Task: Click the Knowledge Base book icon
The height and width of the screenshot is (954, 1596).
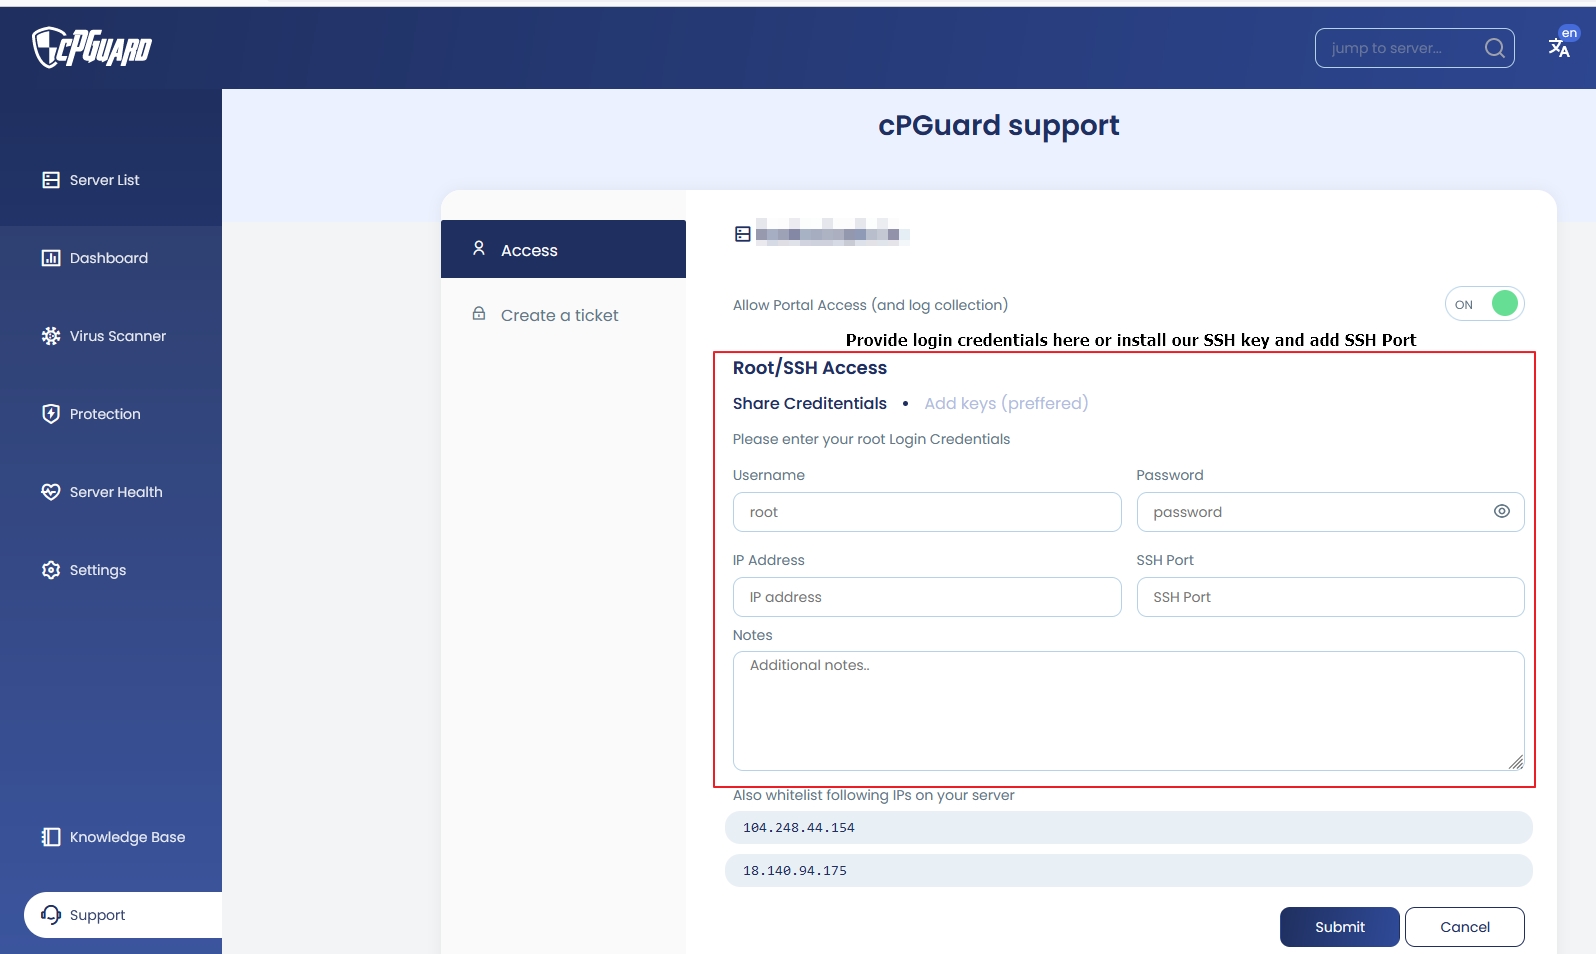Action: [51, 837]
